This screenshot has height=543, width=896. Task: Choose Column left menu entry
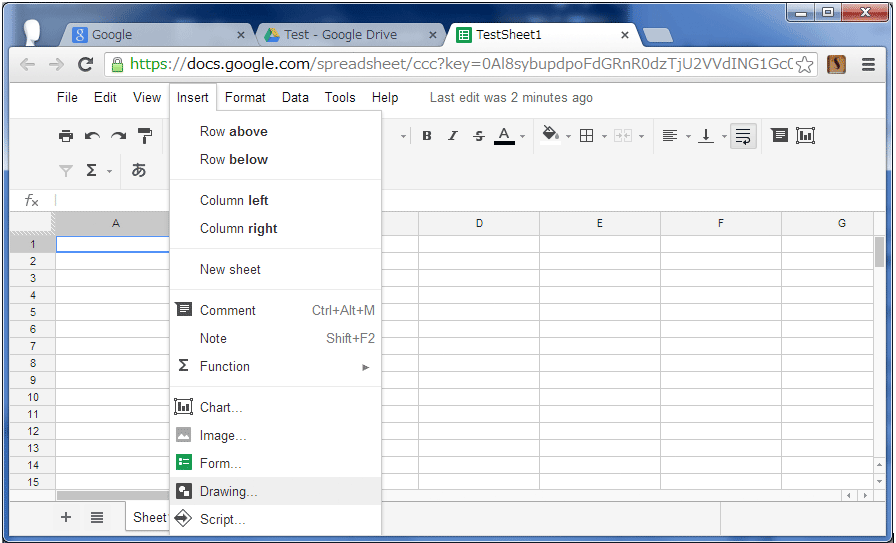click(x=275, y=201)
